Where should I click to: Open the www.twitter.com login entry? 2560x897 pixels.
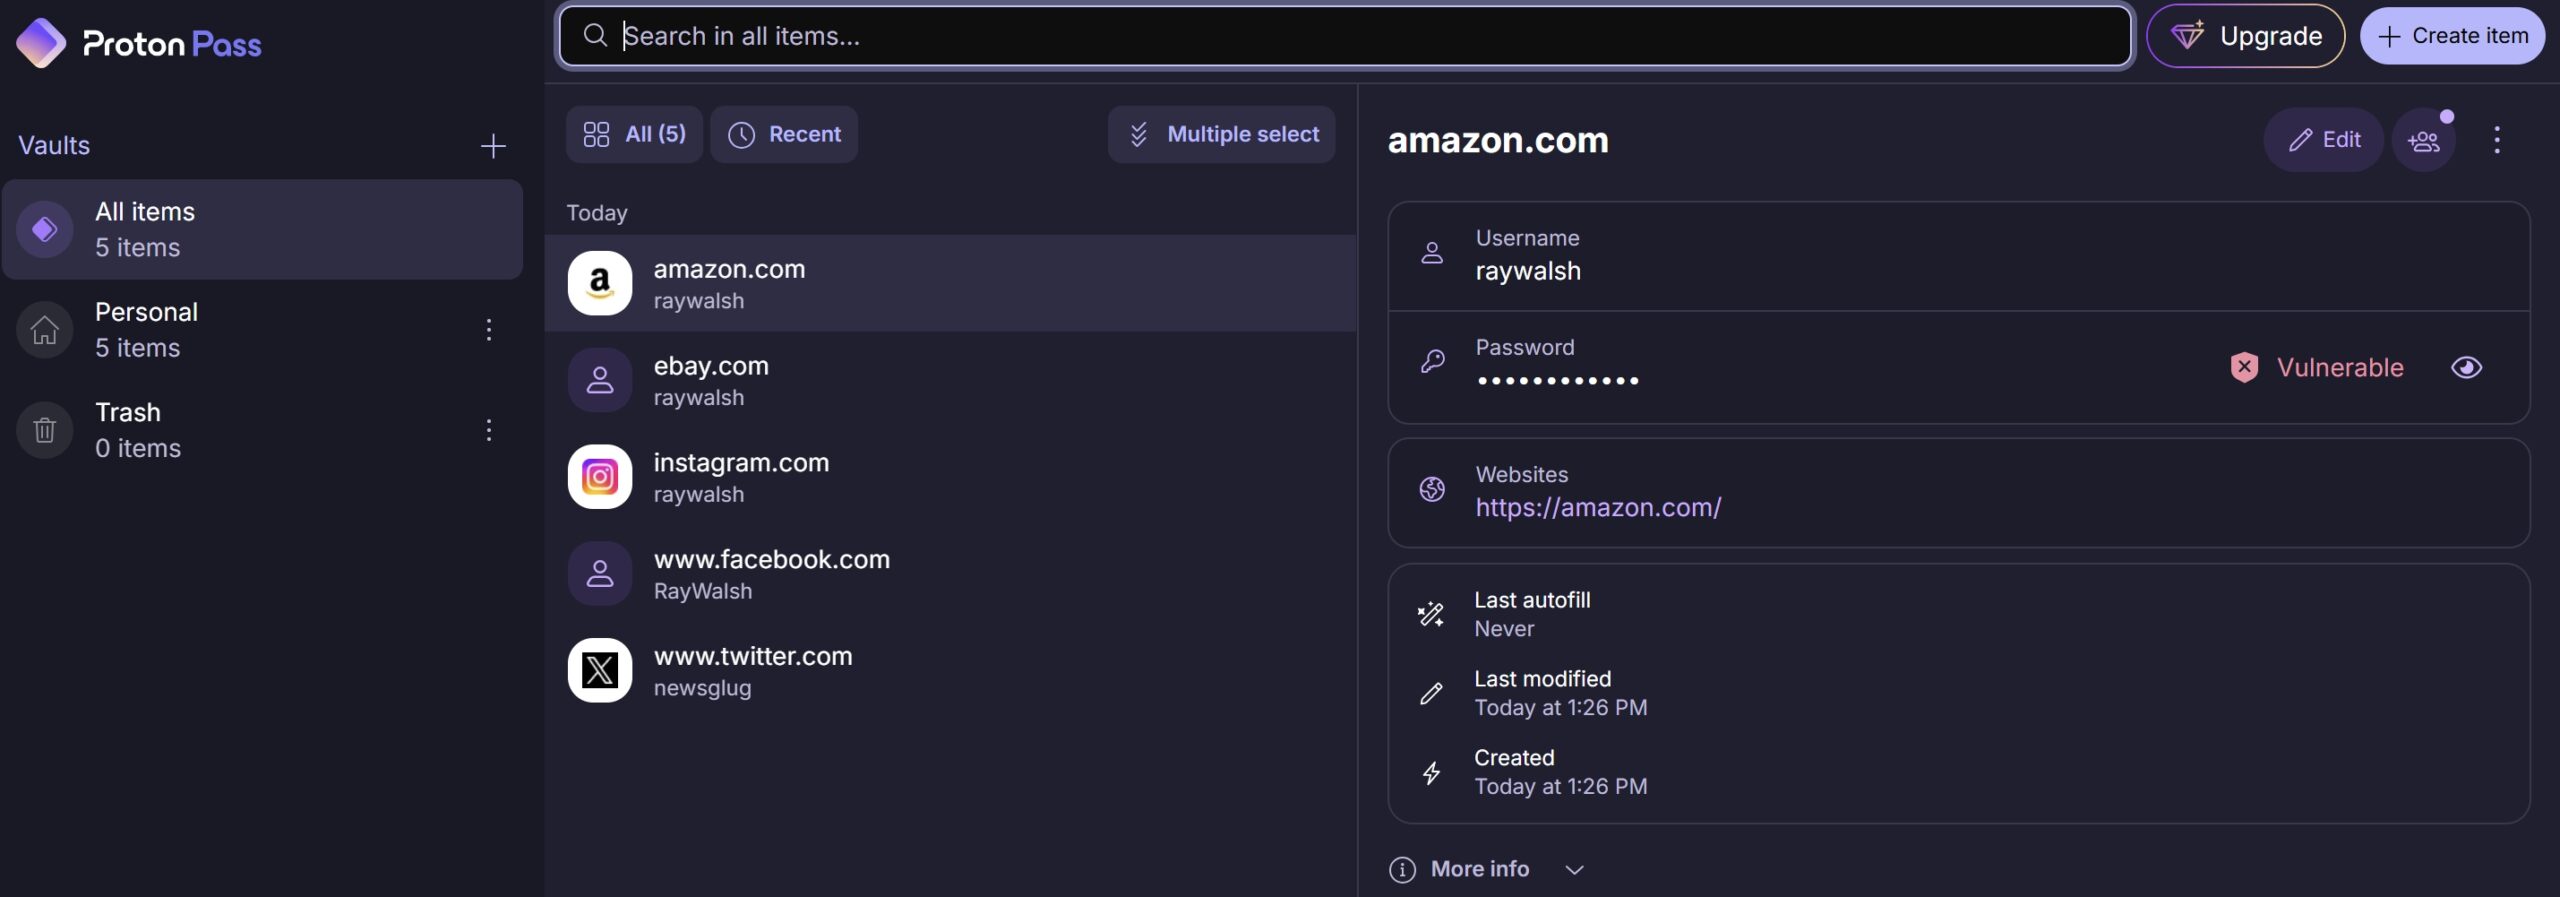[951, 670]
